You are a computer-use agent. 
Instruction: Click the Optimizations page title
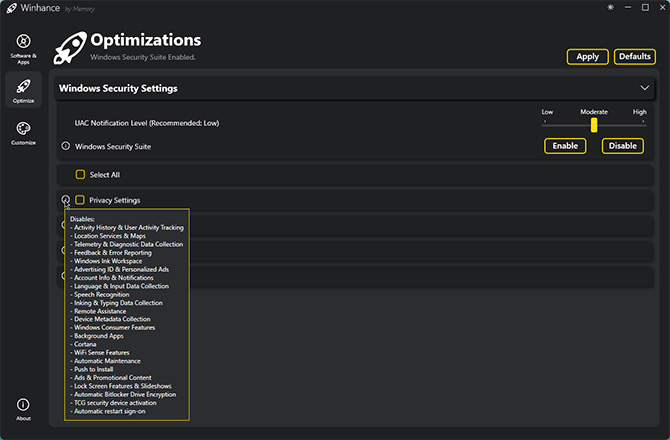coord(146,40)
